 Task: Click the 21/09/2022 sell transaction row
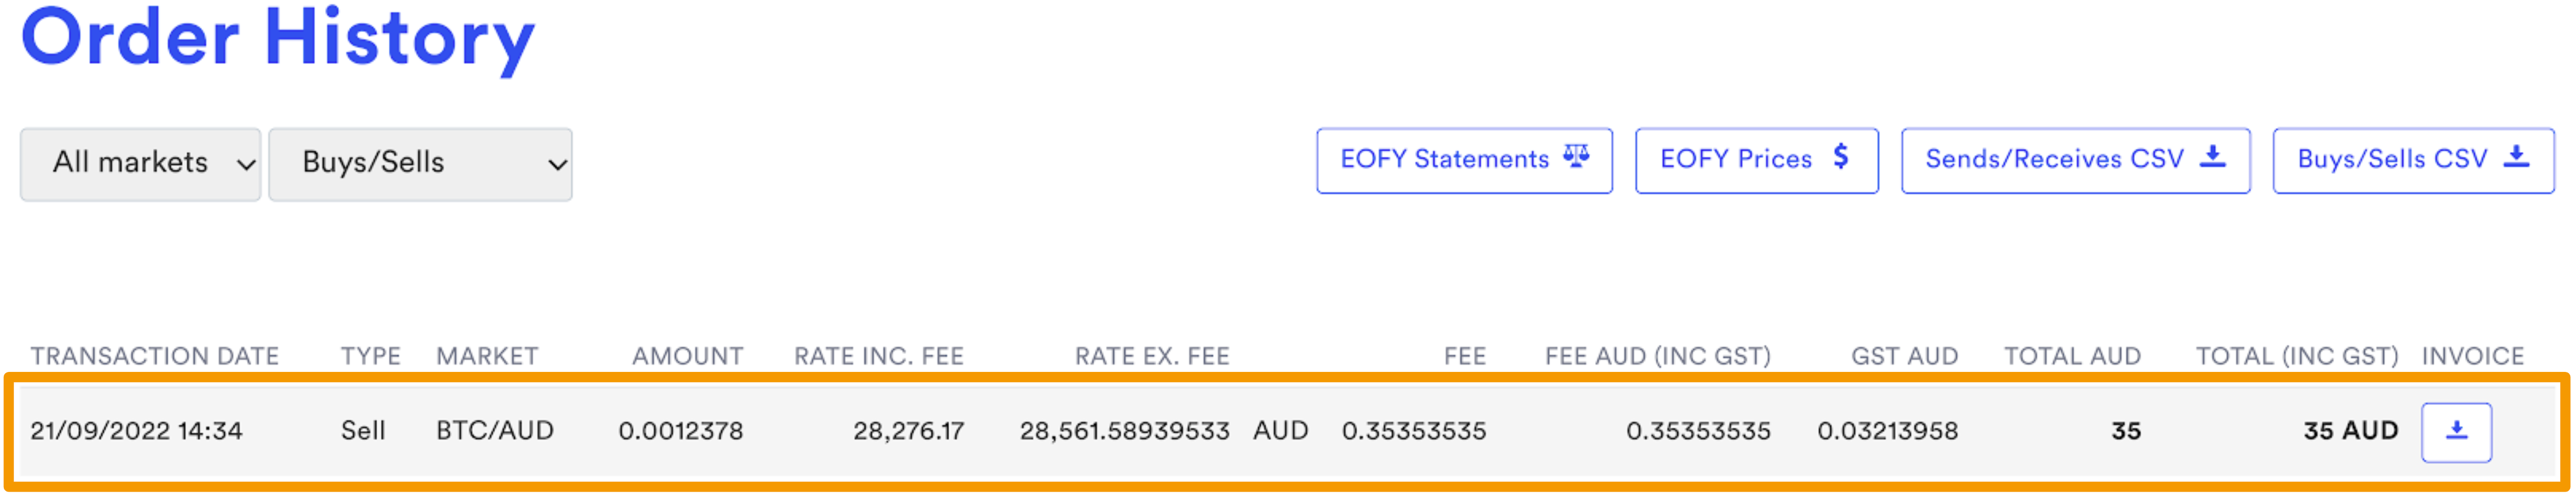[x=1200, y=432]
